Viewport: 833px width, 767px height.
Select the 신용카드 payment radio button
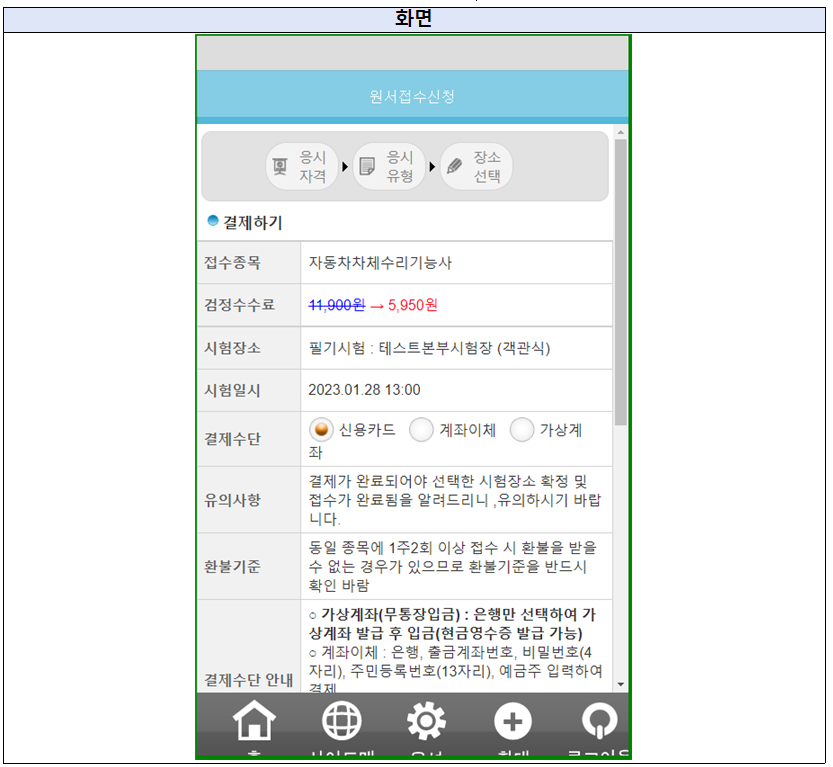tap(321, 429)
